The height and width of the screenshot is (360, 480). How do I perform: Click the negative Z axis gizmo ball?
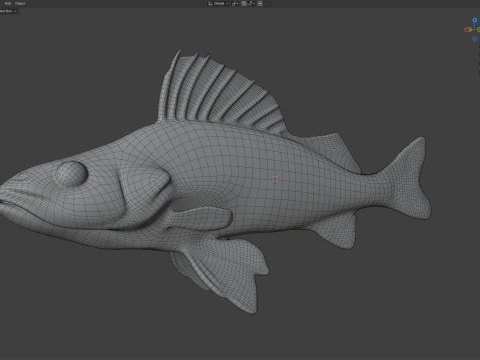coord(475,39)
